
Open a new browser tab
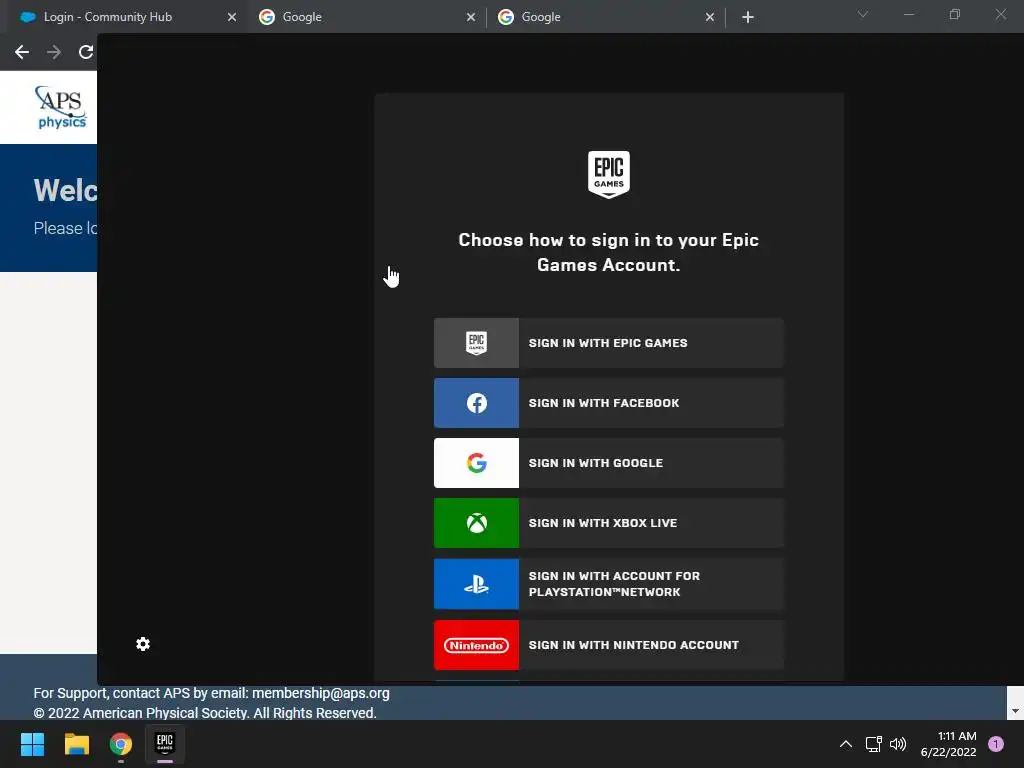click(748, 17)
